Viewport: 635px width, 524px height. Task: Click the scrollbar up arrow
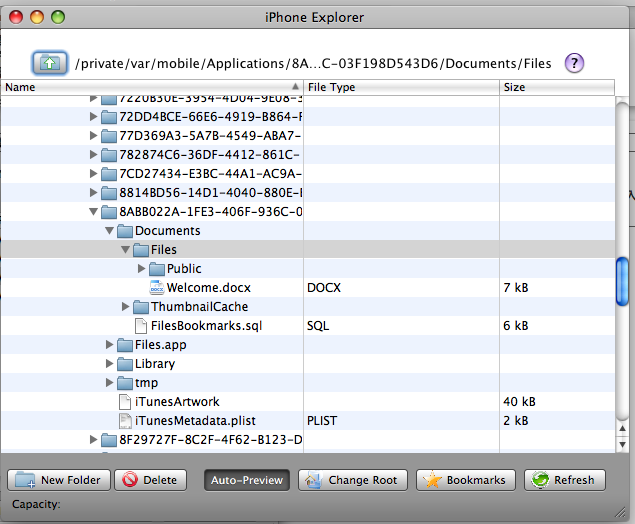click(x=622, y=428)
